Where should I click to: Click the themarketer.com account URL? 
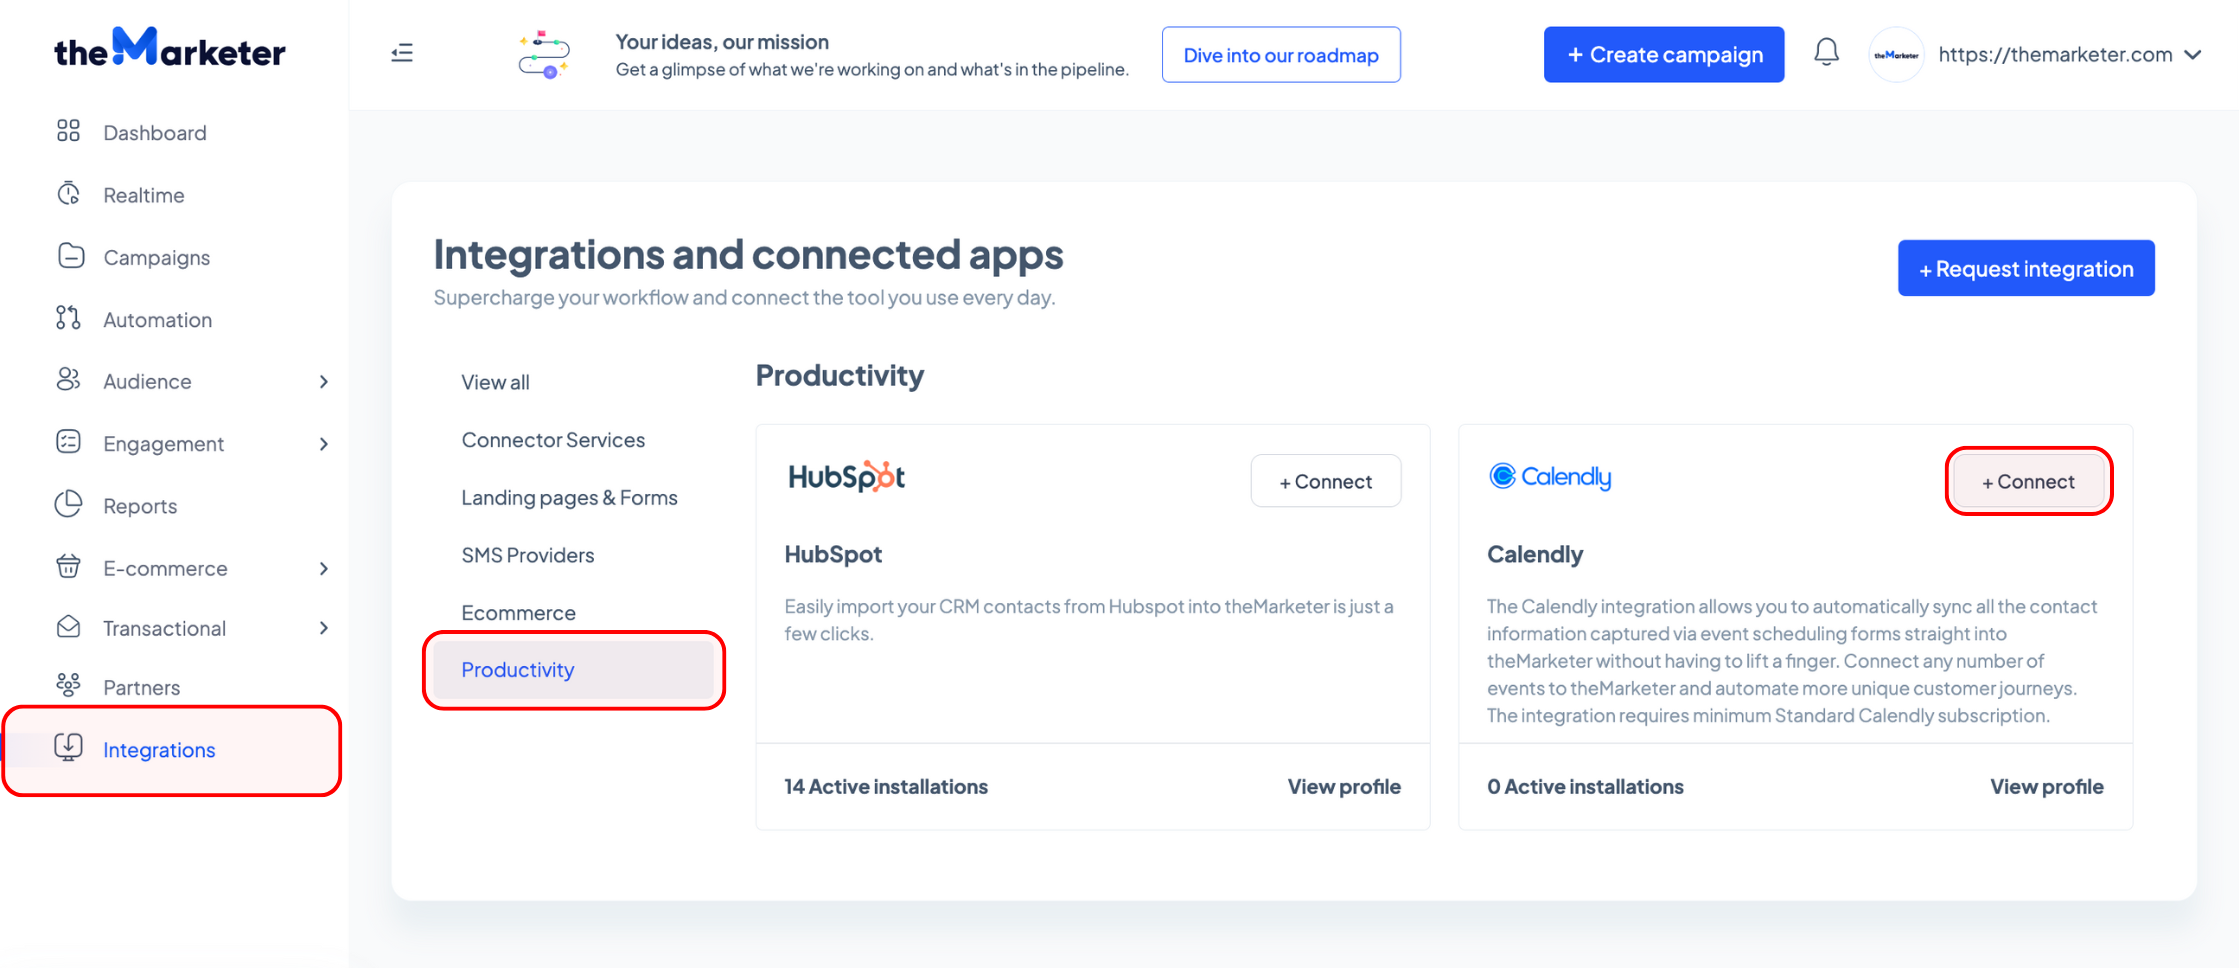pyautogui.click(x=2055, y=55)
